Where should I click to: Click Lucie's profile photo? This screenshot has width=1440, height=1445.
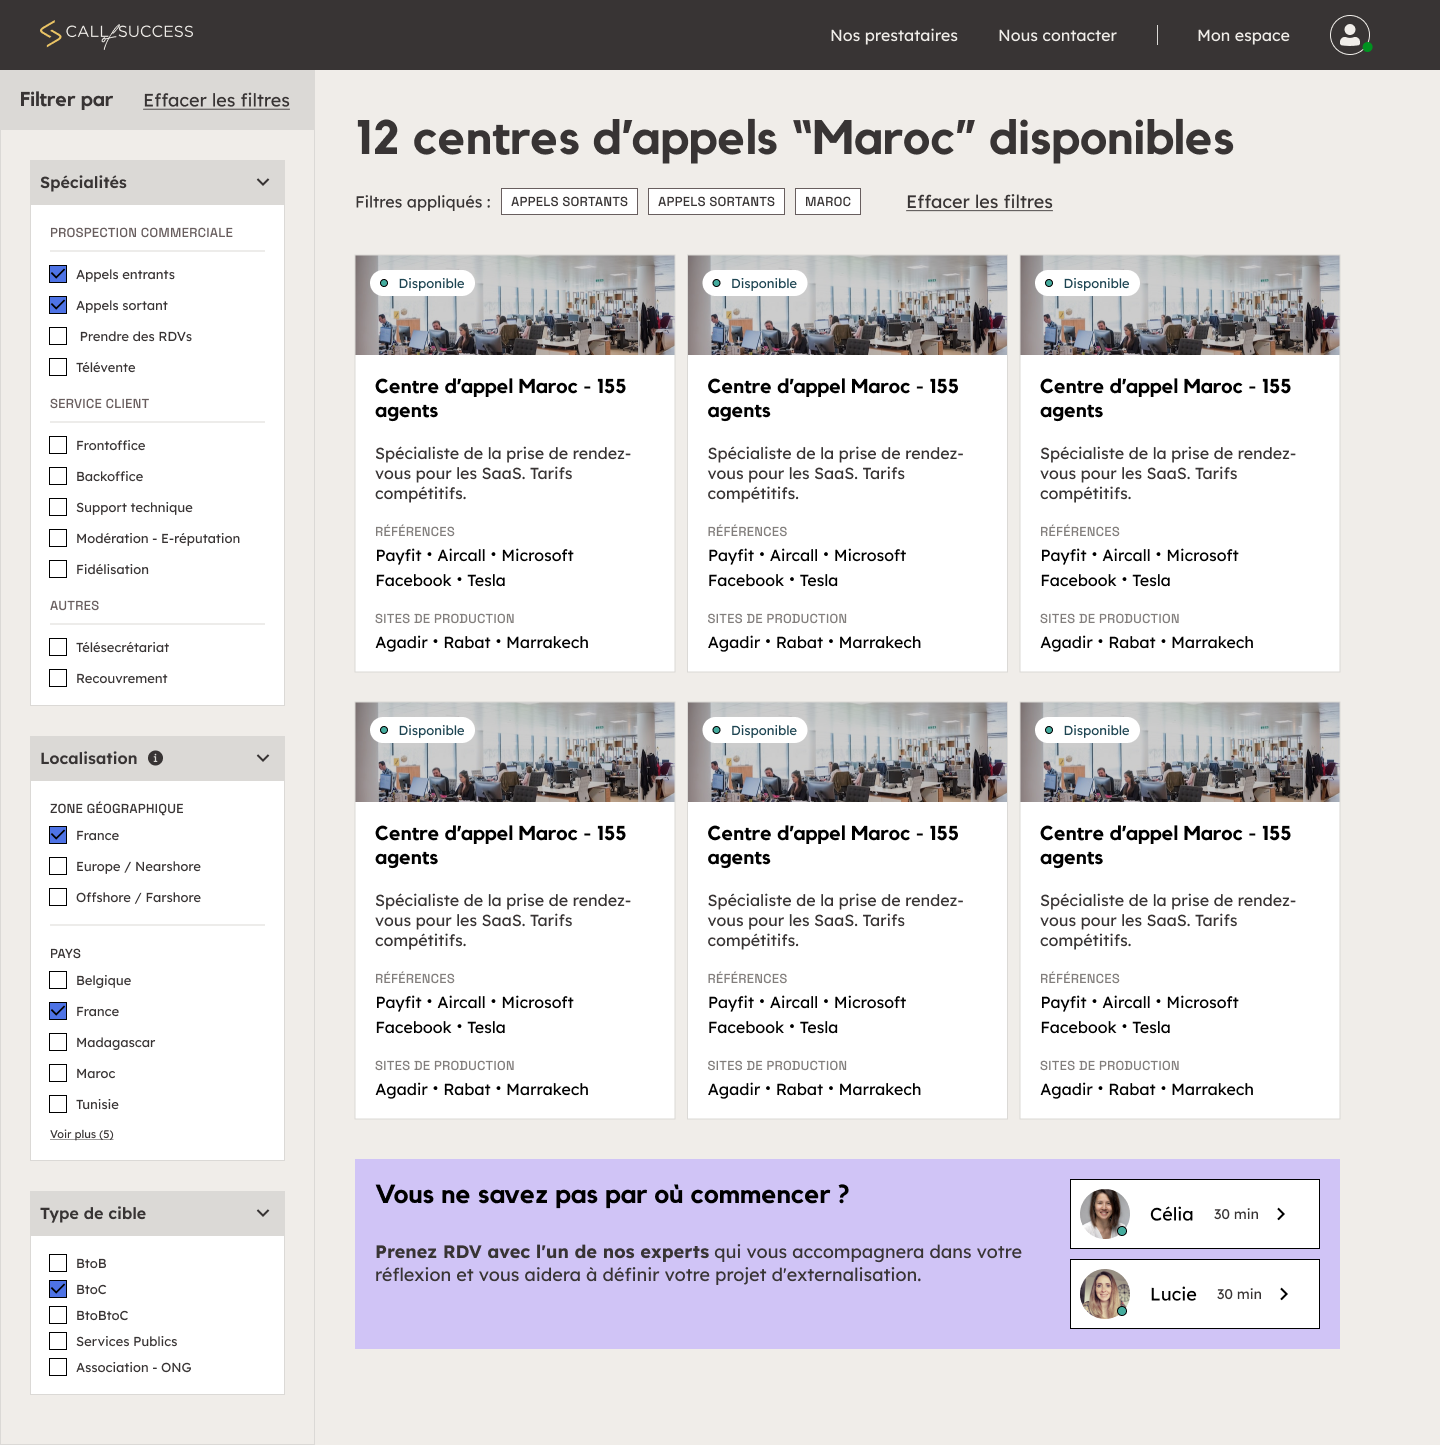1104,1294
